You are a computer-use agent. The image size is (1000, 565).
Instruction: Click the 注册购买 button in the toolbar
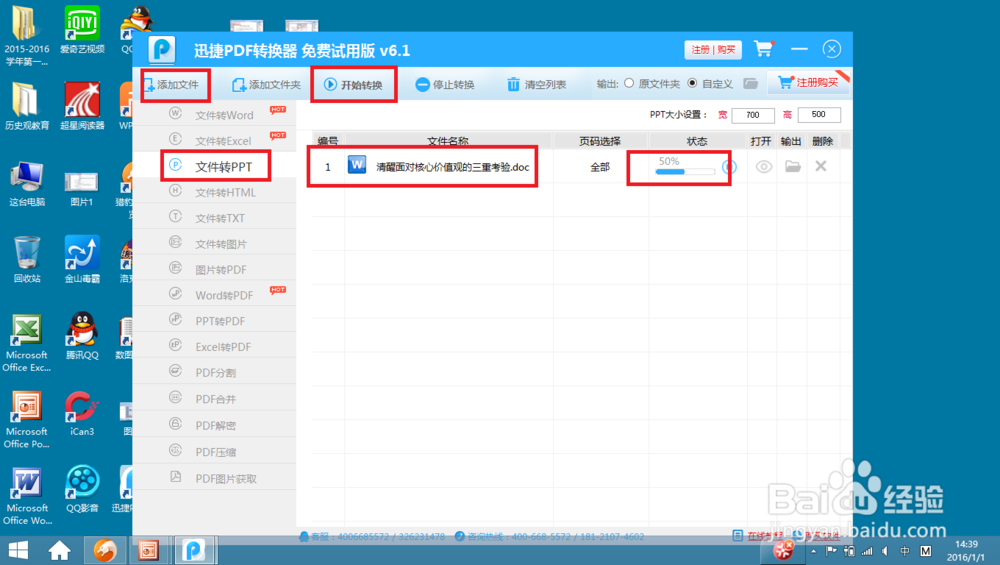[x=808, y=83]
